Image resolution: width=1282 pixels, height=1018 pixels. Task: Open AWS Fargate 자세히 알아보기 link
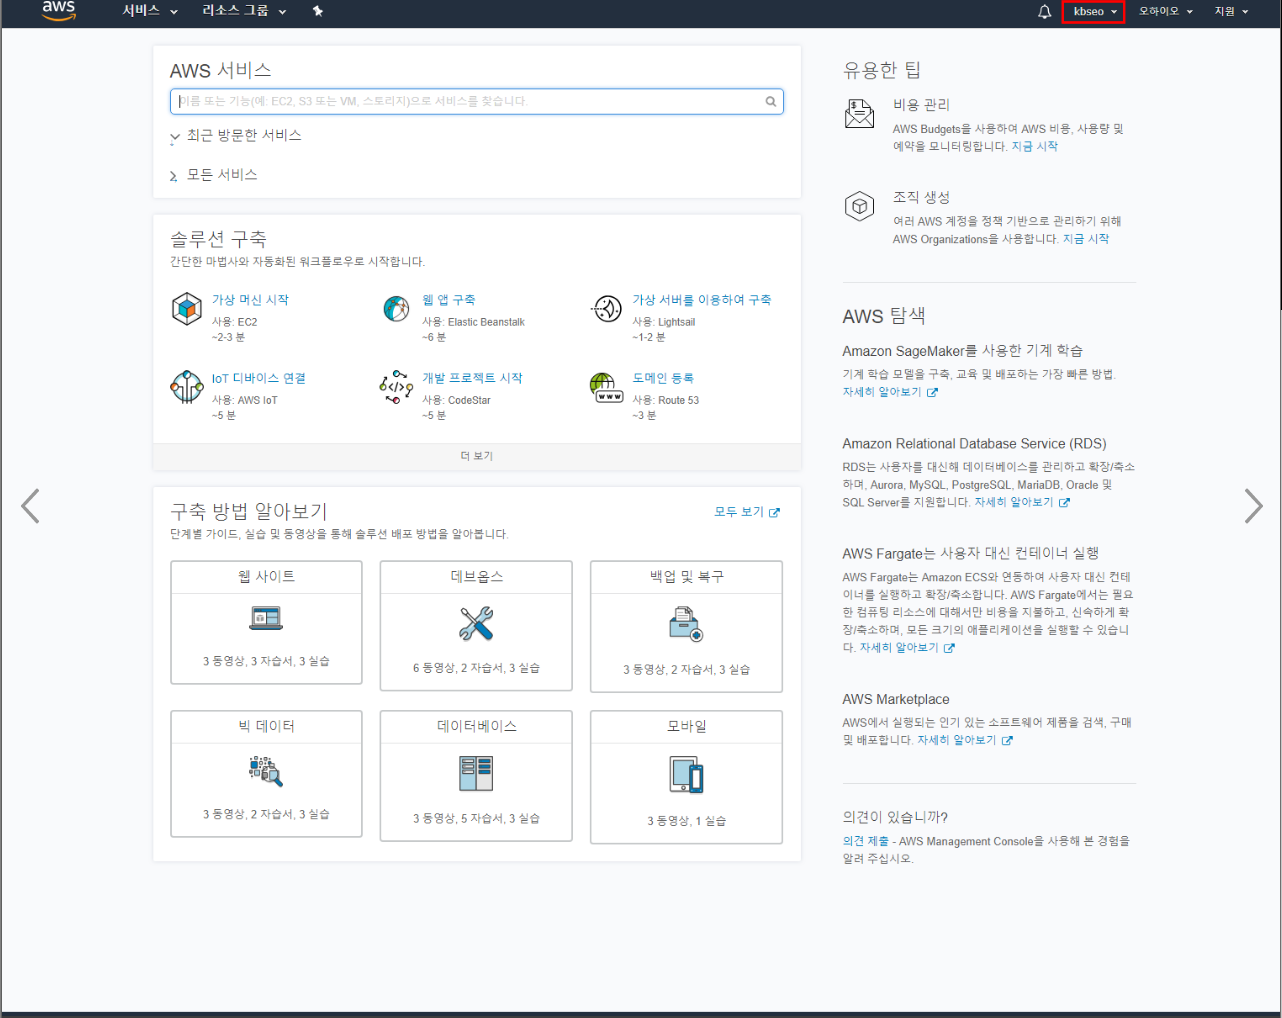point(907,647)
